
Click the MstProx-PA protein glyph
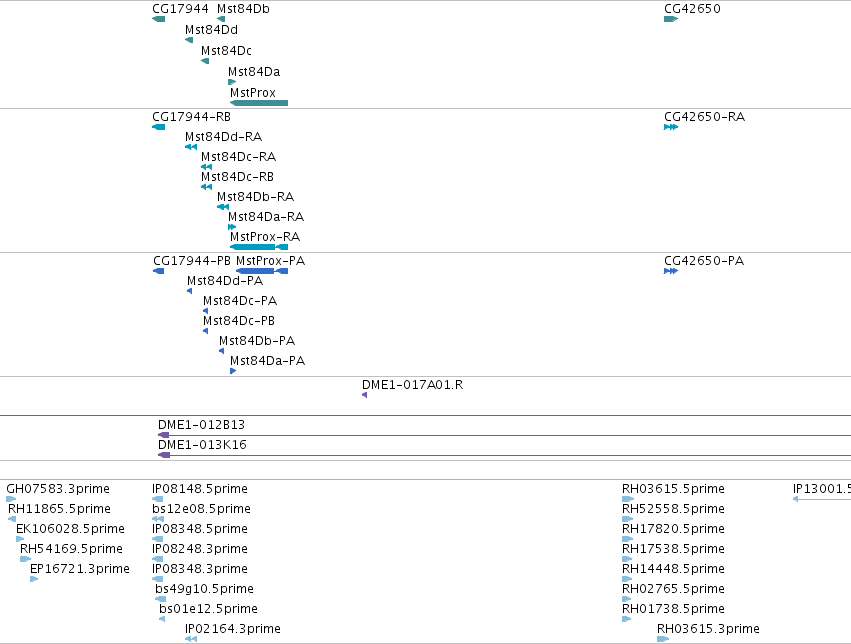[x=262, y=271]
